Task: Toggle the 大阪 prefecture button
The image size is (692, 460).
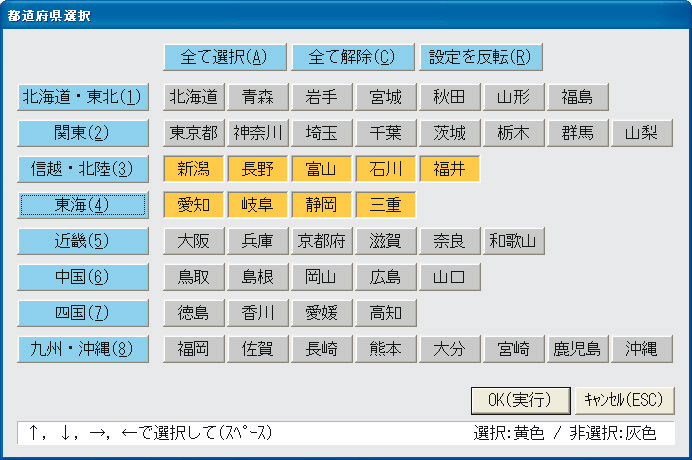Action: (193, 241)
